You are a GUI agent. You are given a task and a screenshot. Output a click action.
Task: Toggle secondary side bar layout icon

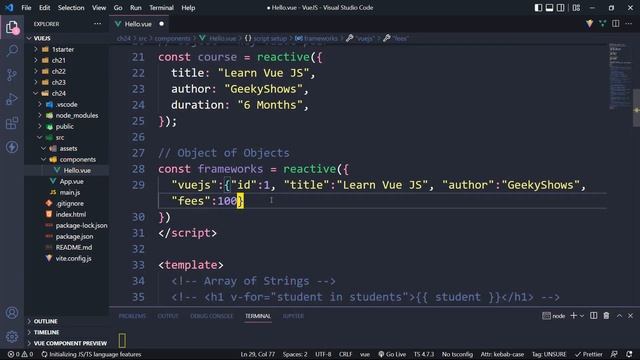coord(561,7)
